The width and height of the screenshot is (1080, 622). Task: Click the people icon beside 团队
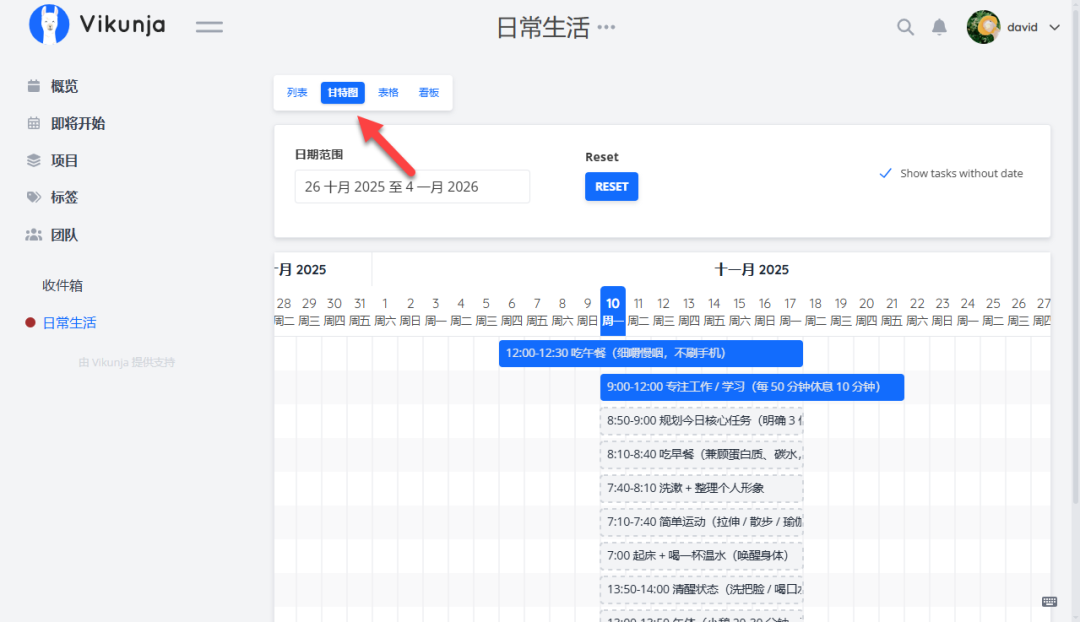(34, 235)
